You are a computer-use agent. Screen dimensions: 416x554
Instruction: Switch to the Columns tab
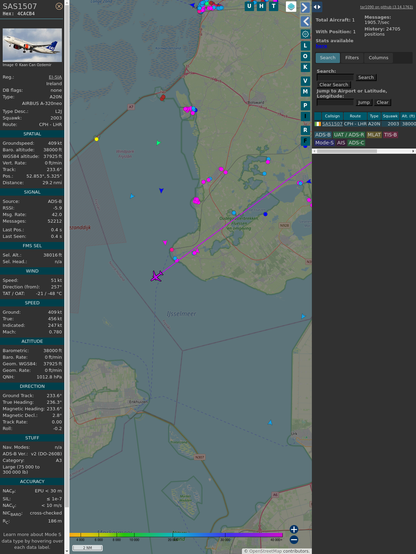tap(378, 58)
